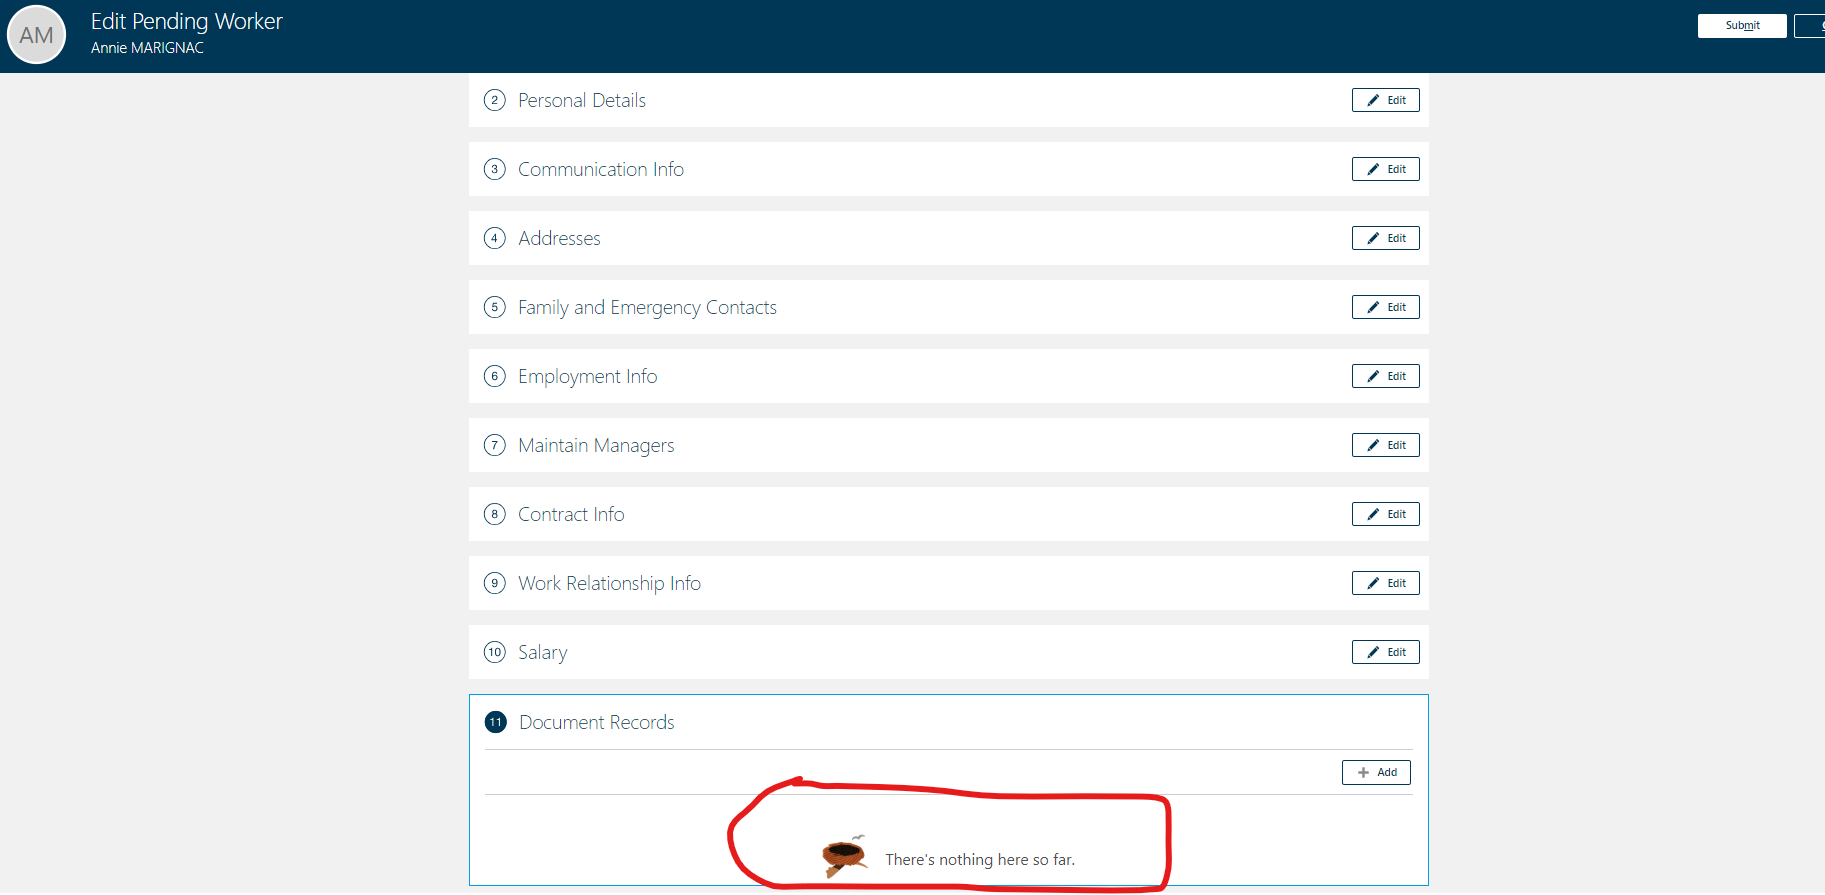Click step 8 circle icon
Viewport: 1825px width, 895px height.
click(495, 514)
